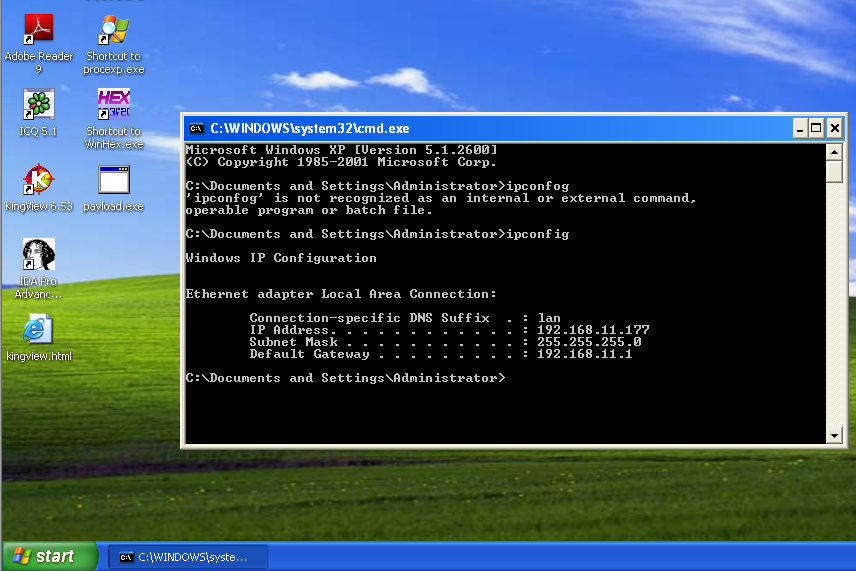Click the subnet mask 255.255.255.0 value
This screenshot has height=571, width=856.
coord(589,342)
